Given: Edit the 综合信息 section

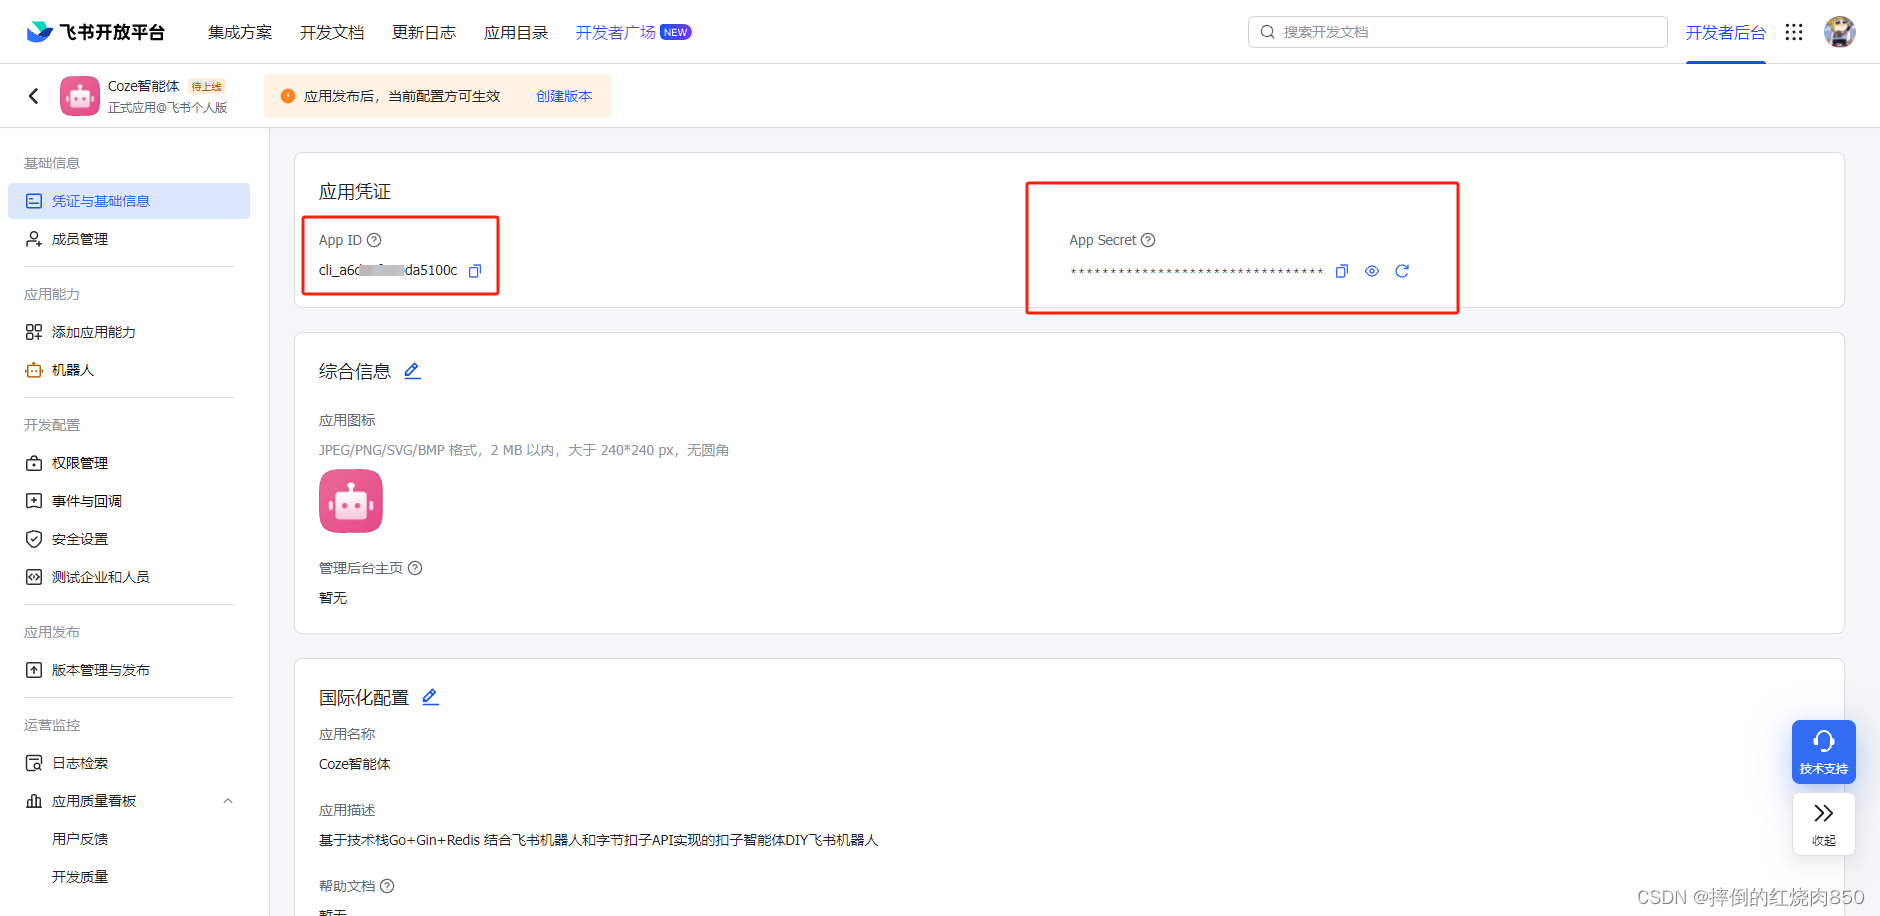Looking at the screenshot, I should (x=412, y=371).
